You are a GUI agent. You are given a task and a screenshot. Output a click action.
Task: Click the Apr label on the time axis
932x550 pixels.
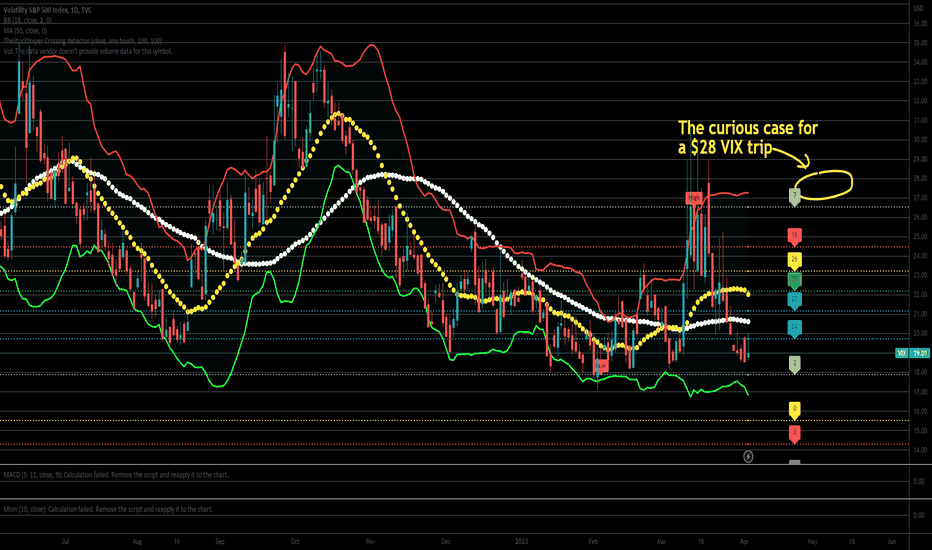pos(744,542)
